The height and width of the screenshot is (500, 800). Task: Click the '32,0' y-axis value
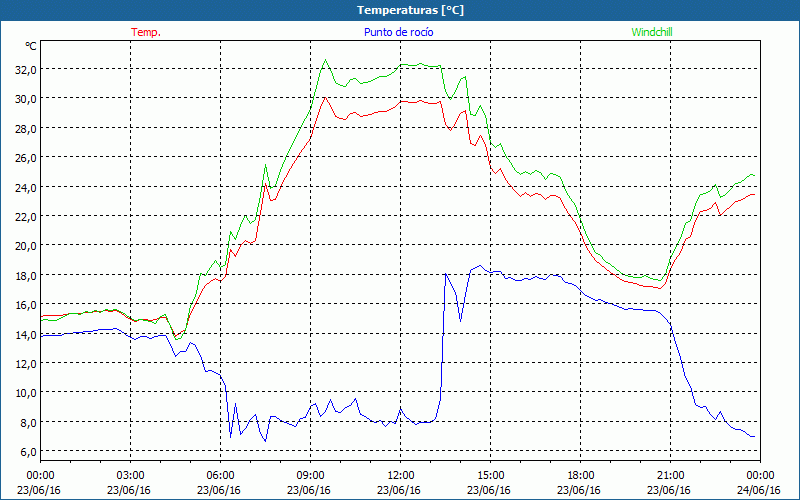tap(26, 70)
